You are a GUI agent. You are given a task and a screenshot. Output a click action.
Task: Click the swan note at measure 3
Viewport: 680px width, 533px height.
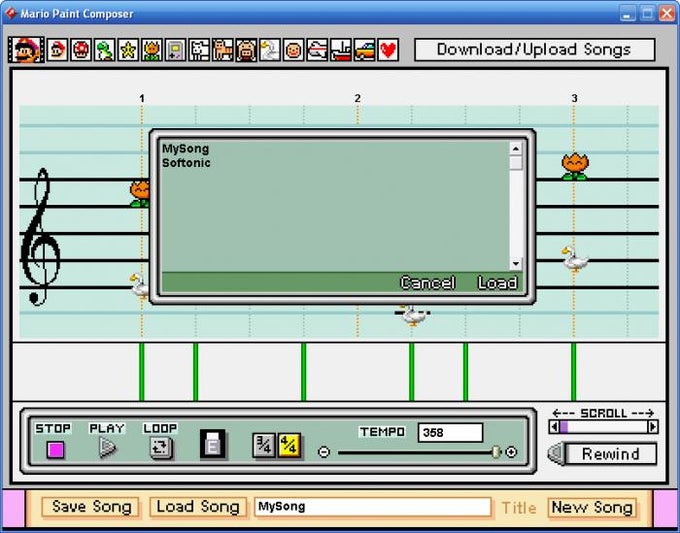575,259
